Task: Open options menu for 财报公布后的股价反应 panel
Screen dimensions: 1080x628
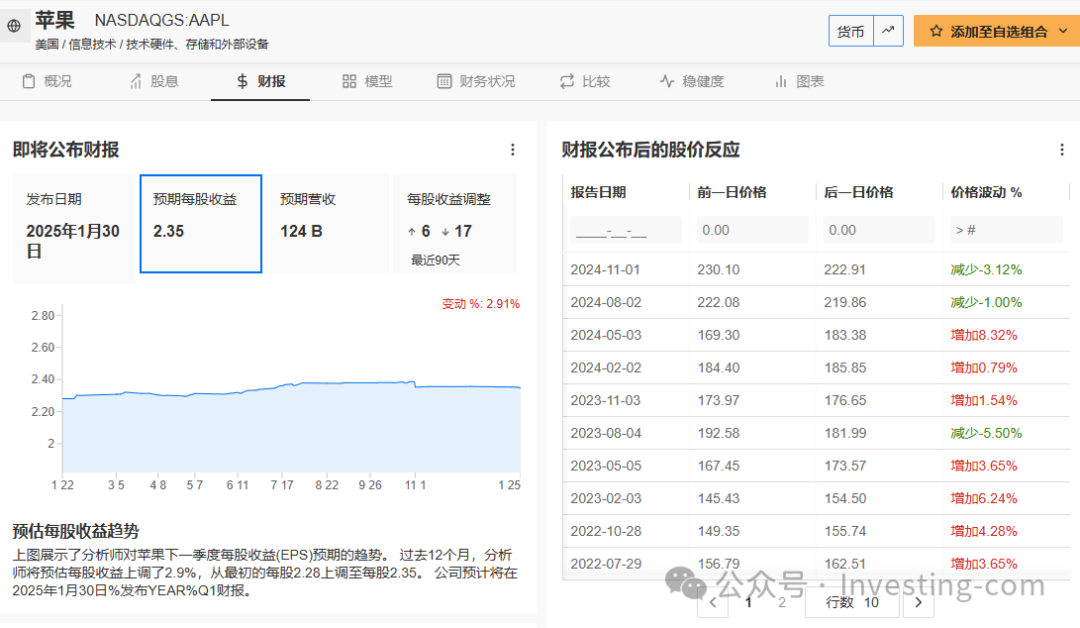Action: 1062,149
